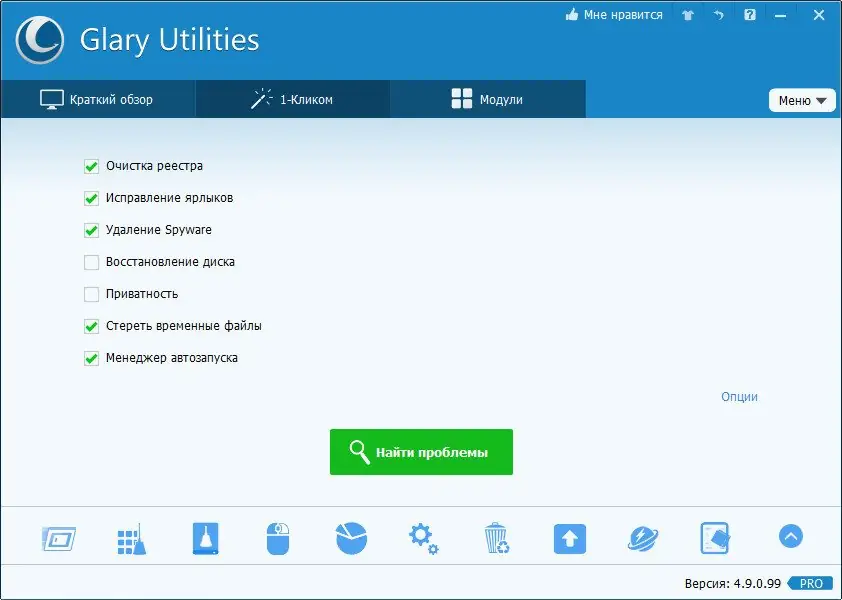The image size is (842, 600).
Task: Click the mouse device icon in bottom toolbar
Action: pos(278,537)
